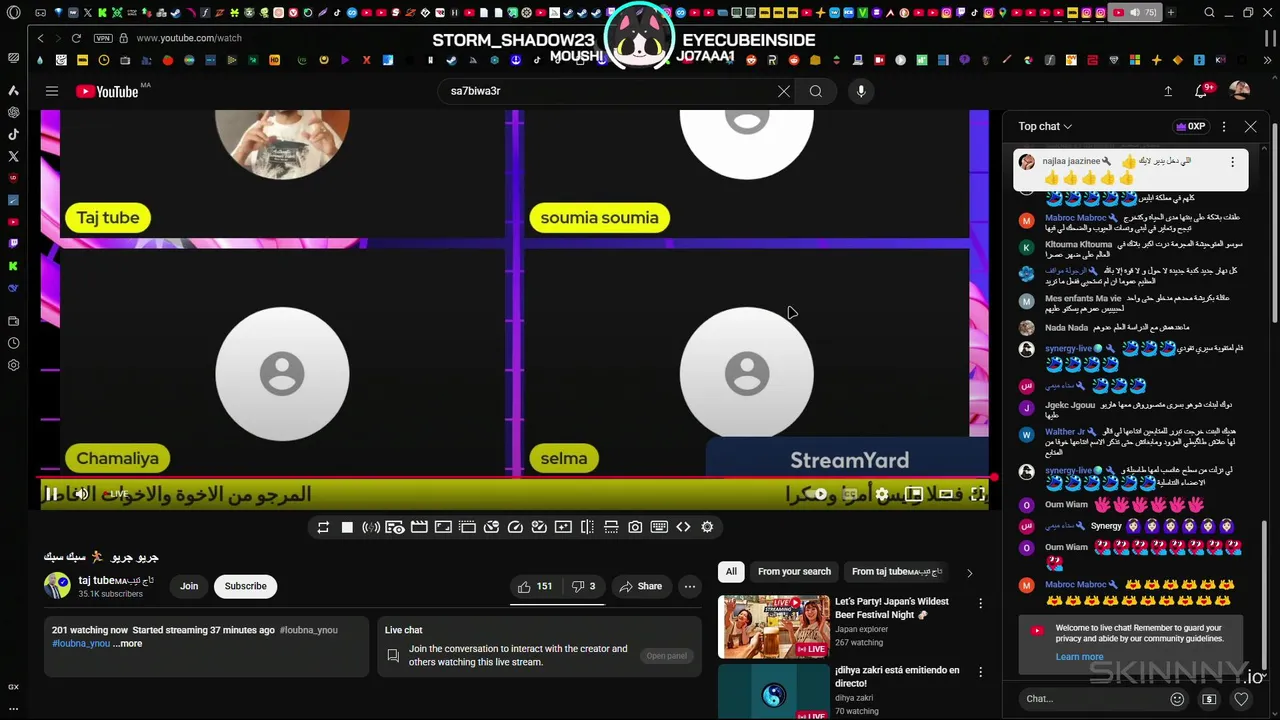Toggle the autoplay switch in the player
Viewport: 1280px width, 720px height.
coord(820,494)
